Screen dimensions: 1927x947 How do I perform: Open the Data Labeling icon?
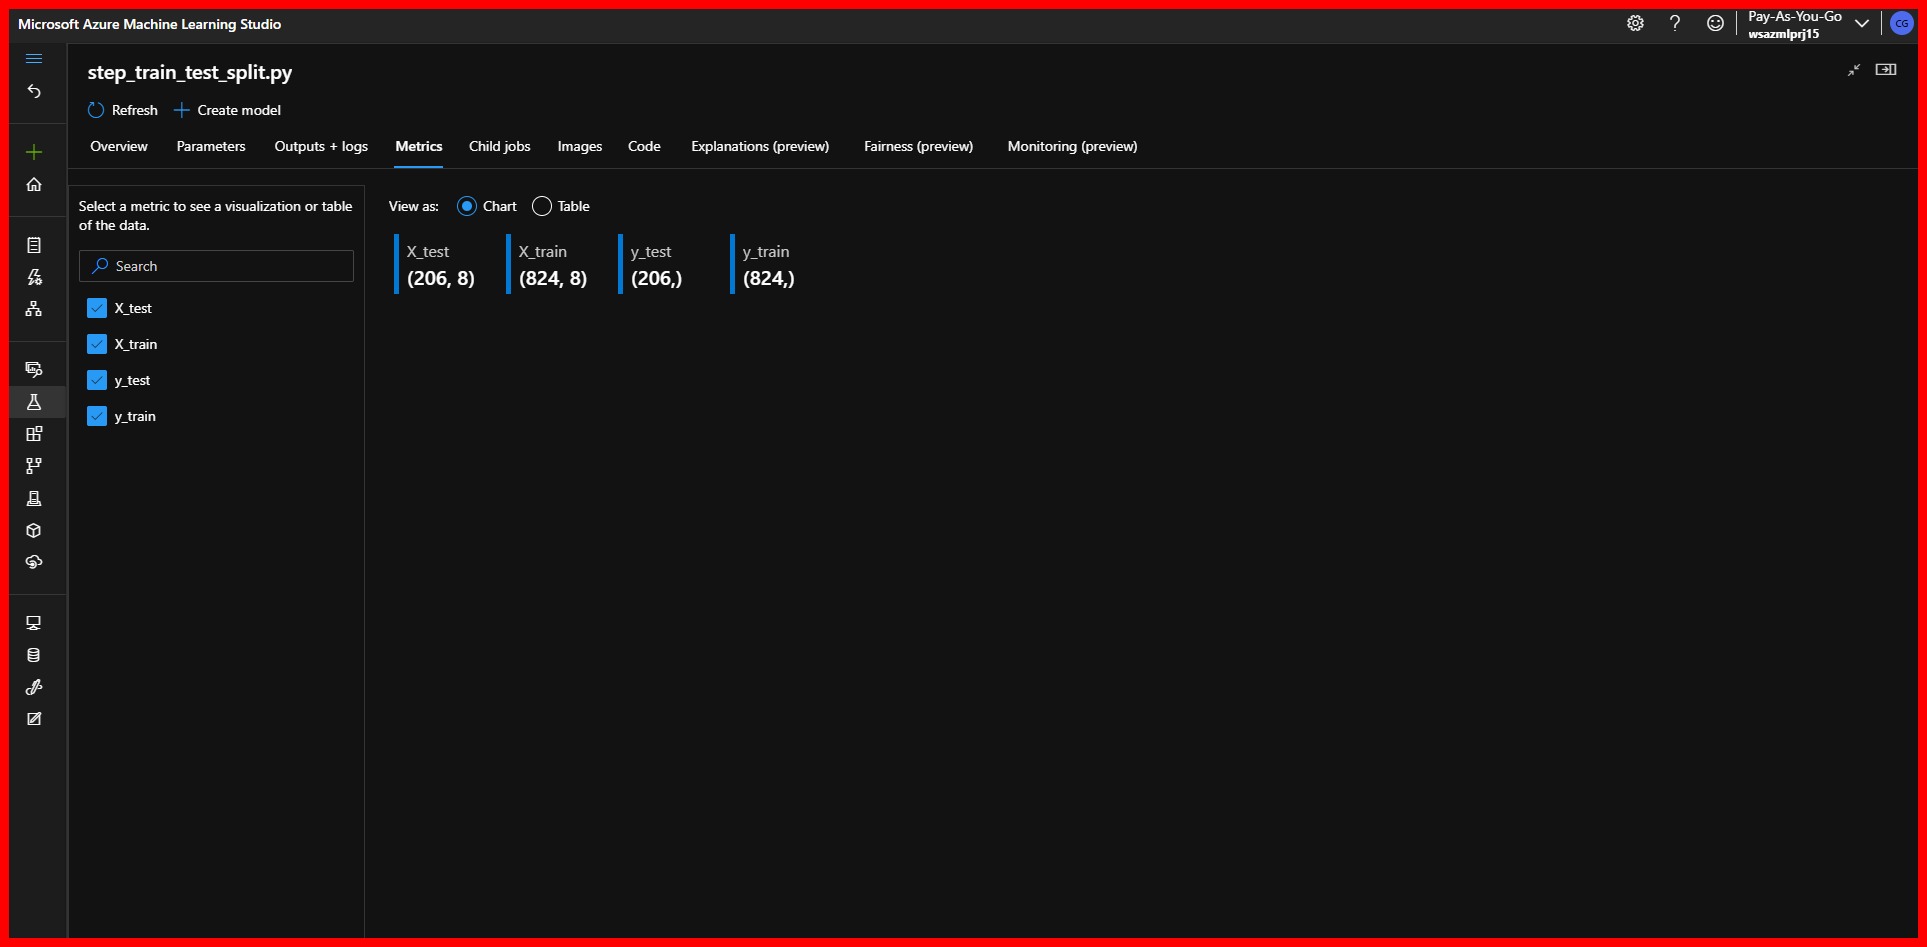(x=34, y=719)
